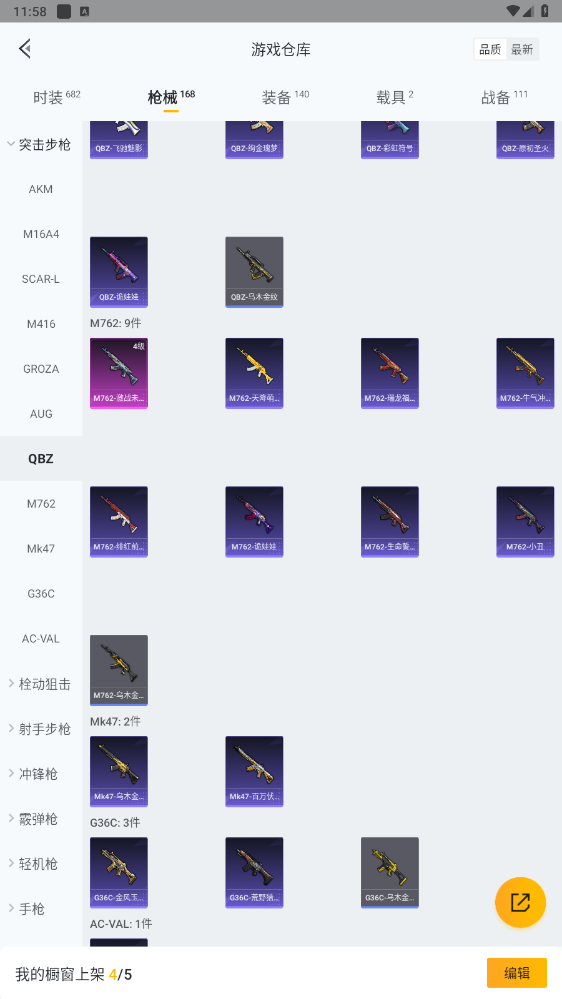The height and width of the screenshot is (999, 562).
Task: Open the orange share floating button
Action: point(520,902)
